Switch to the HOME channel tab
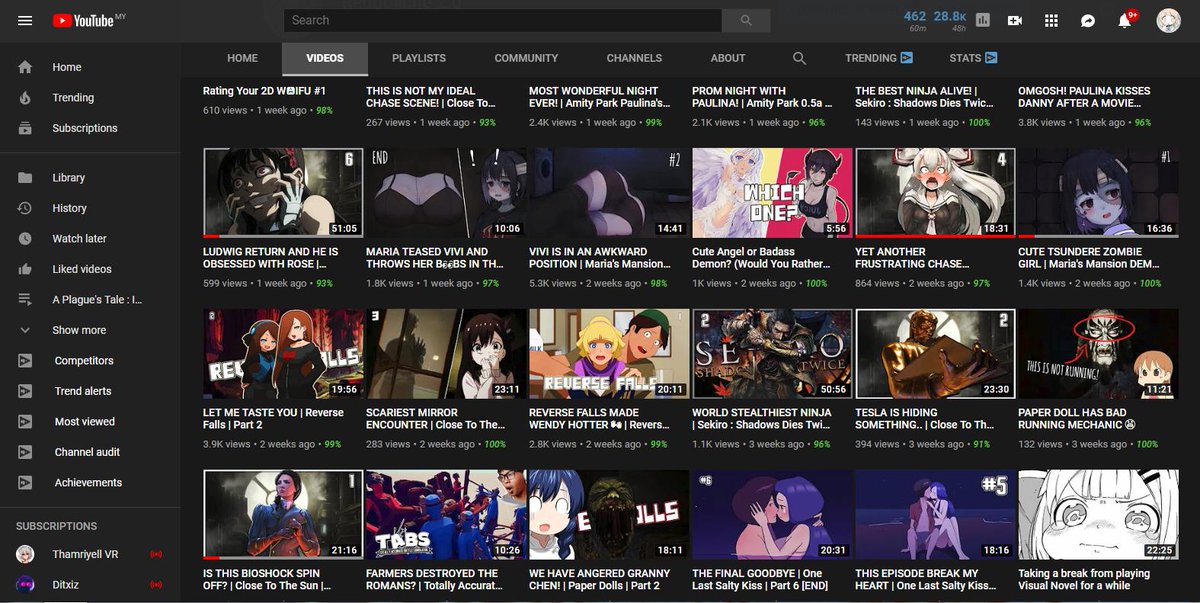This screenshot has height=603, width=1200. click(242, 58)
